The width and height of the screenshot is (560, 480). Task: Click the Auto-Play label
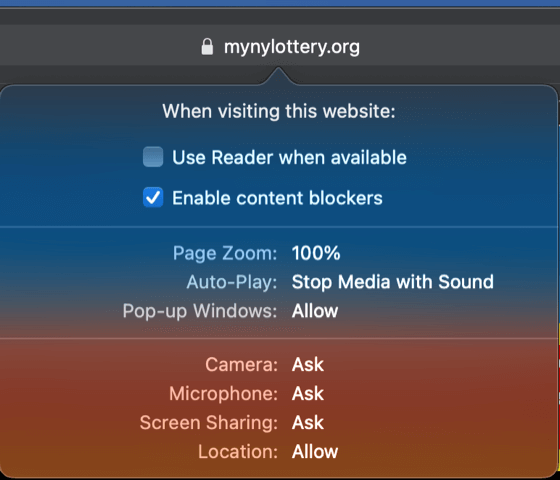(x=232, y=282)
